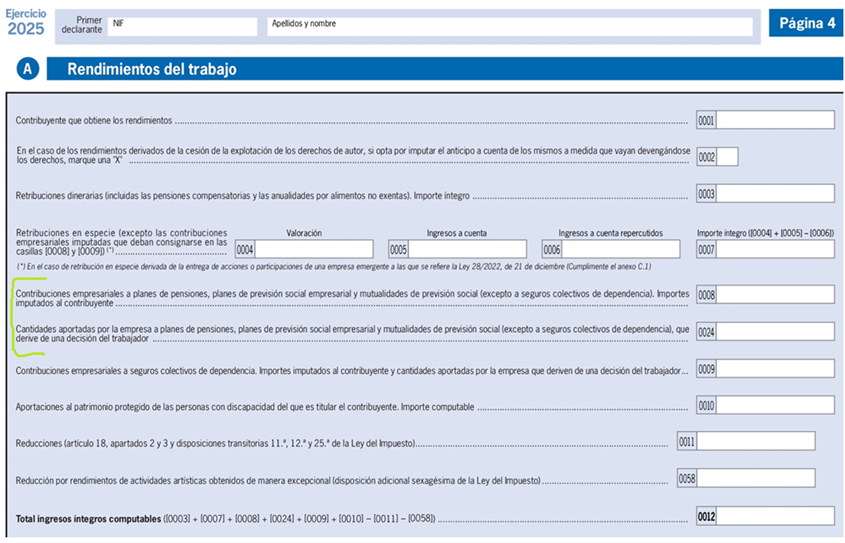Viewport: 845px width, 543px height.
Task: Mark the X checkbox for box 0002
Action: (x=728, y=157)
